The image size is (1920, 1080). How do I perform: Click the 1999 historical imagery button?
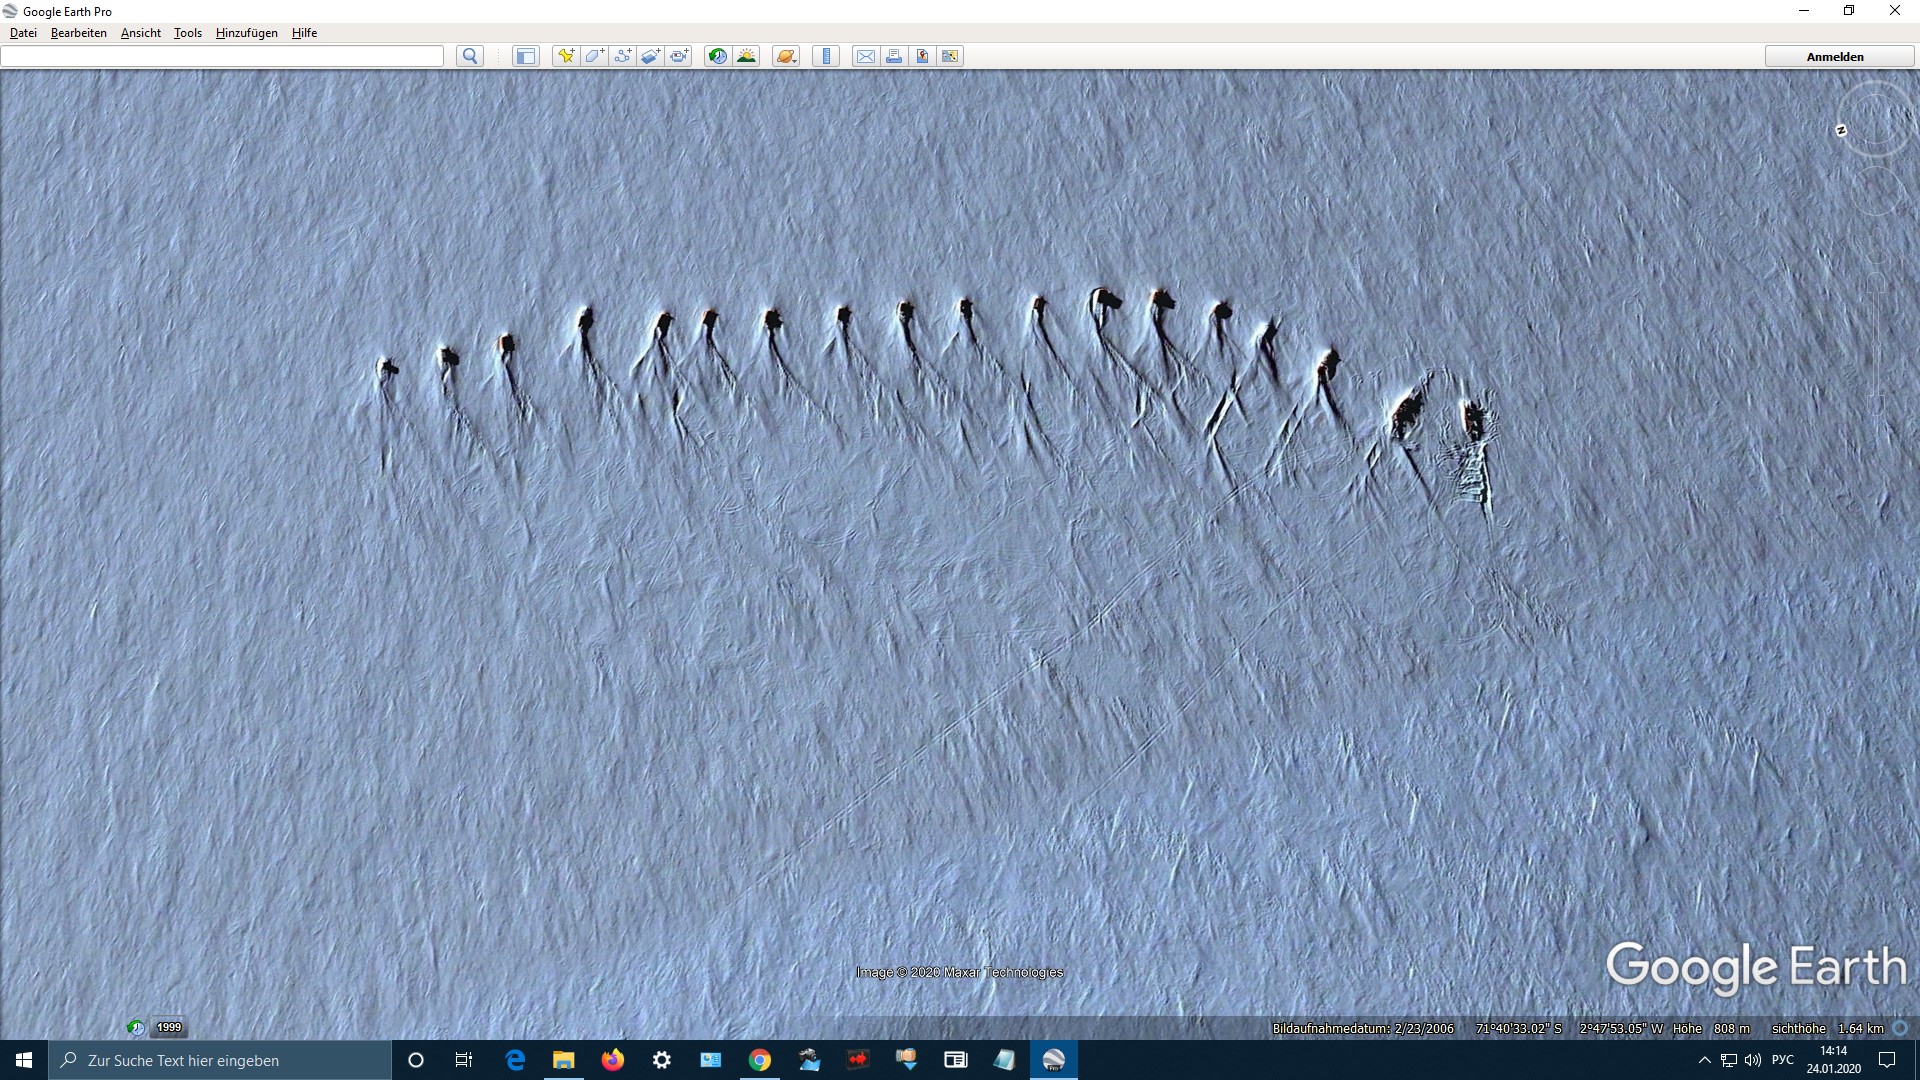tap(168, 1027)
